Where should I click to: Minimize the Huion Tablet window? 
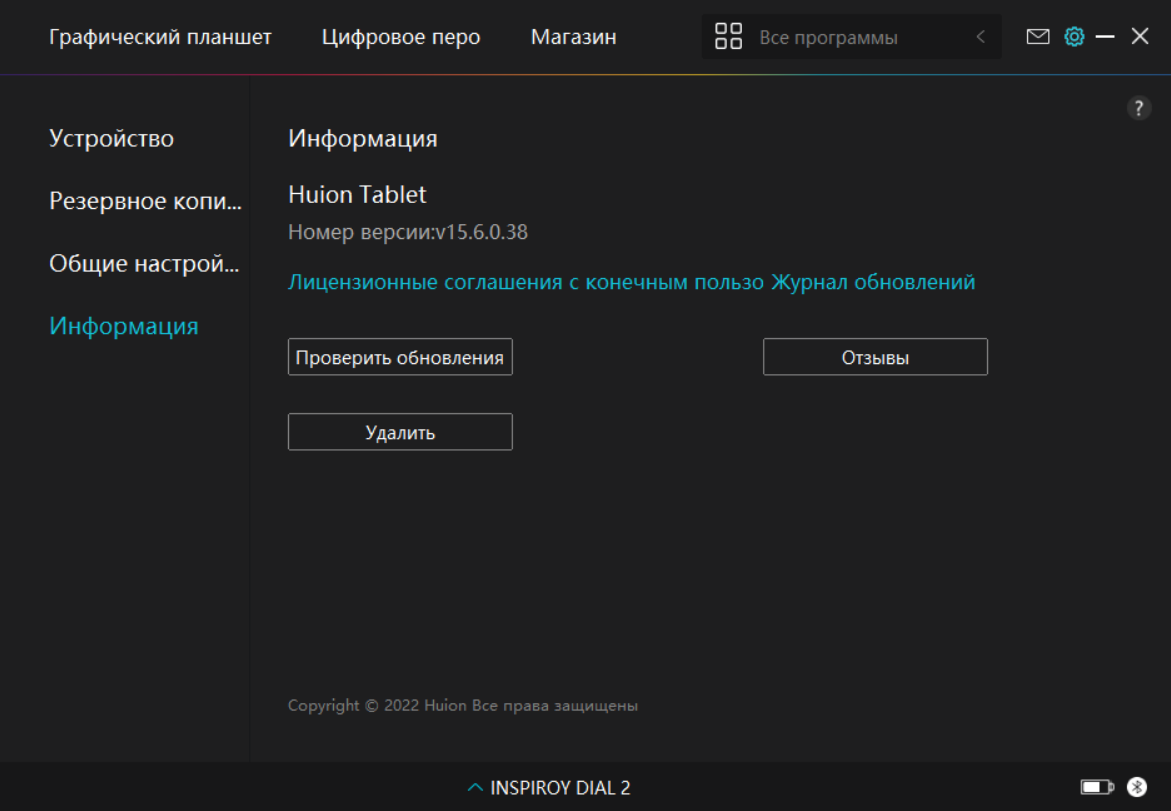click(x=1105, y=37)
